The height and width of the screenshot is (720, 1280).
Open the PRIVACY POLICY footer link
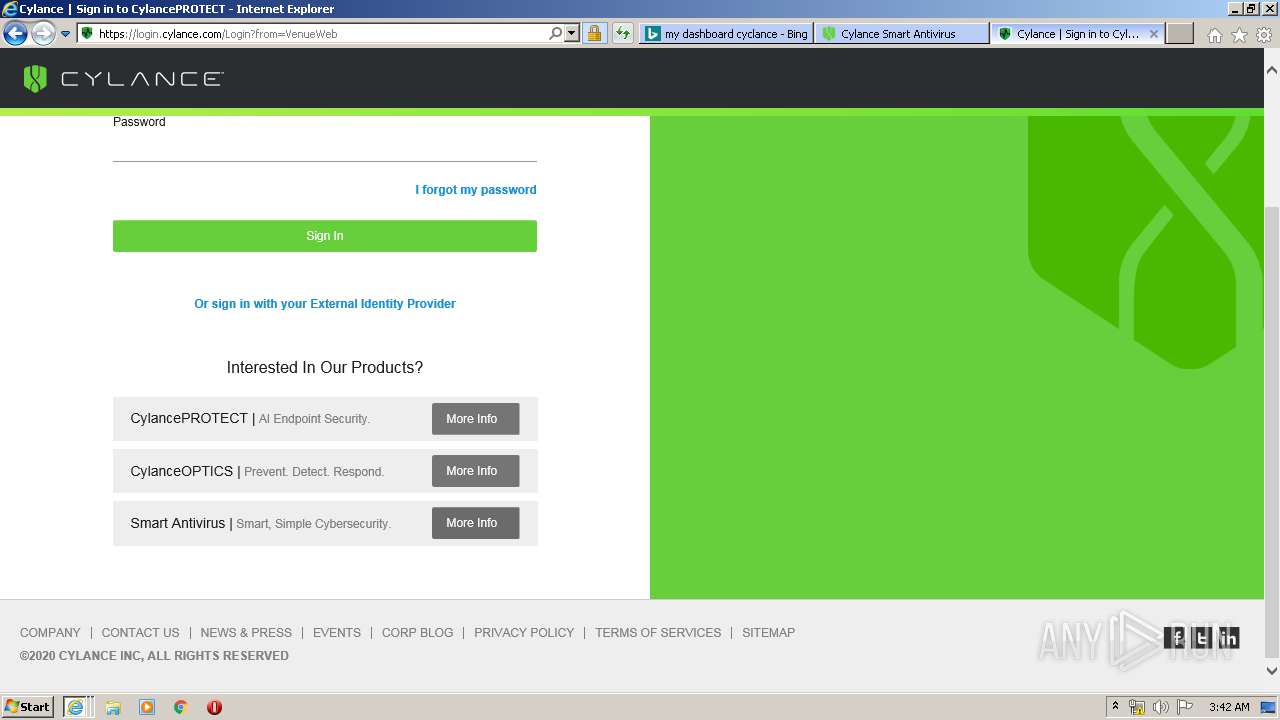click(x=524, y=633)
